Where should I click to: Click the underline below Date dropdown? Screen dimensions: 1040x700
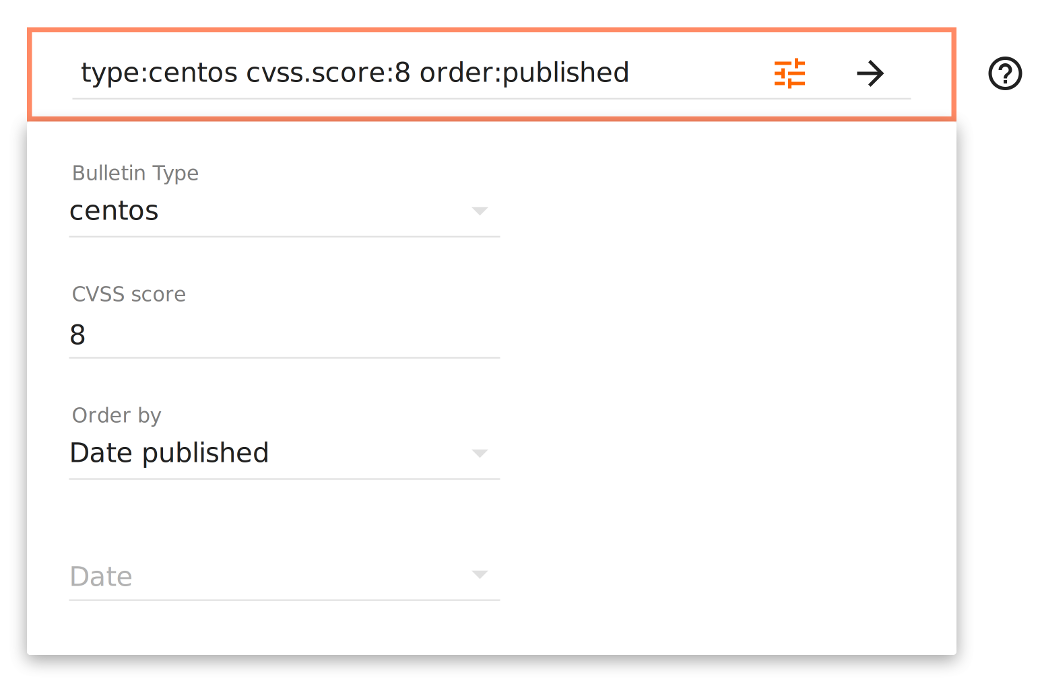(284, 600)
